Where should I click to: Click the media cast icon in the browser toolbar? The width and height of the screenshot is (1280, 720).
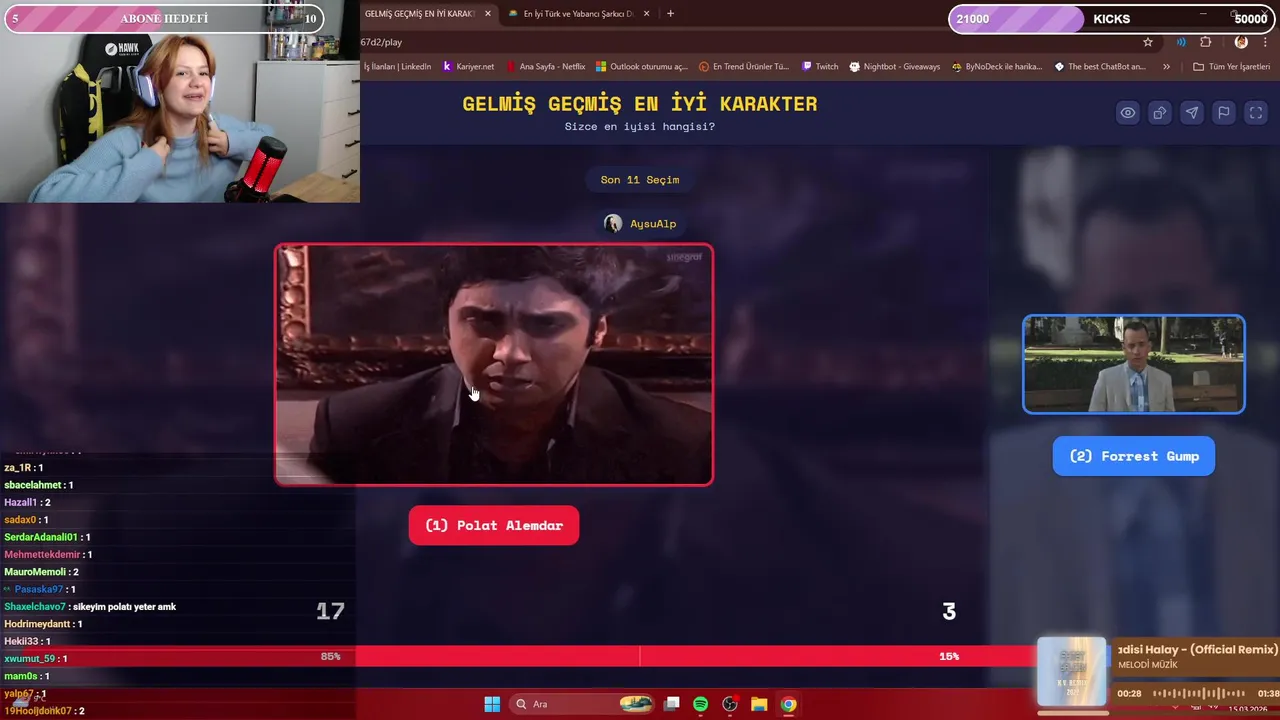click(x=1181, y=42)
